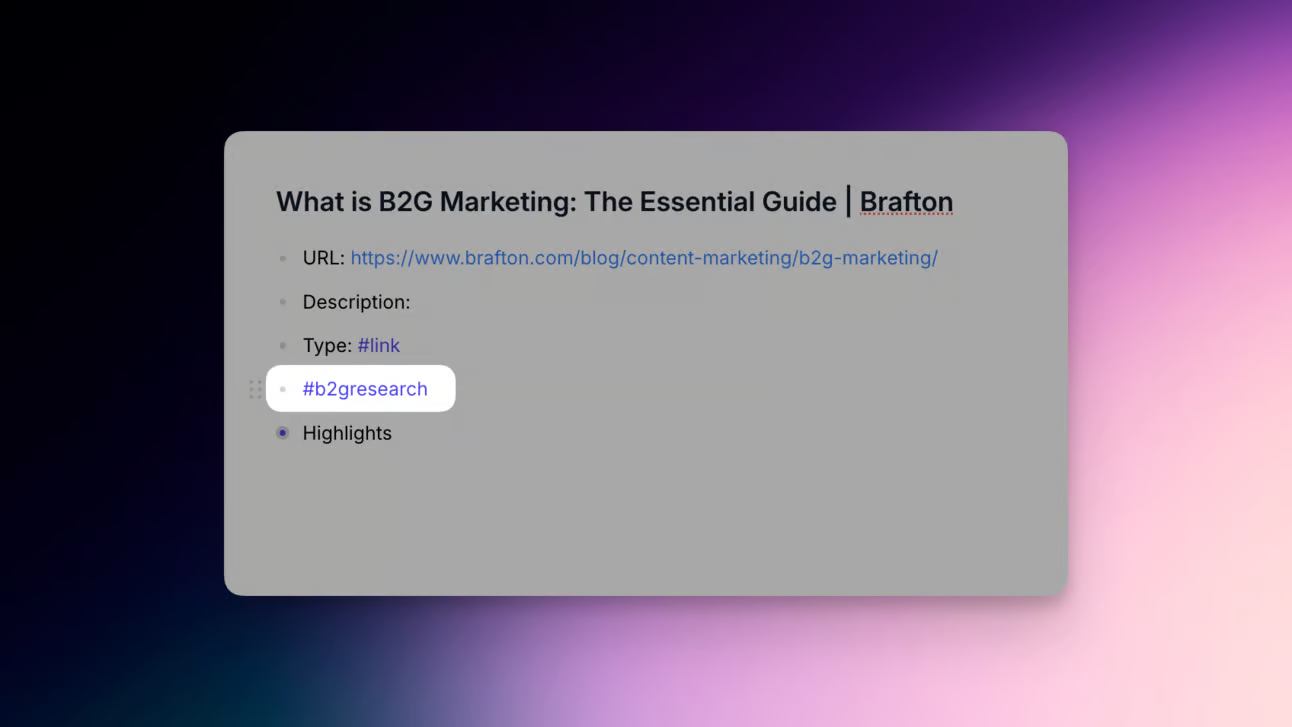Select the Highlights entry

pyautogui.click(x=347, y=433)
